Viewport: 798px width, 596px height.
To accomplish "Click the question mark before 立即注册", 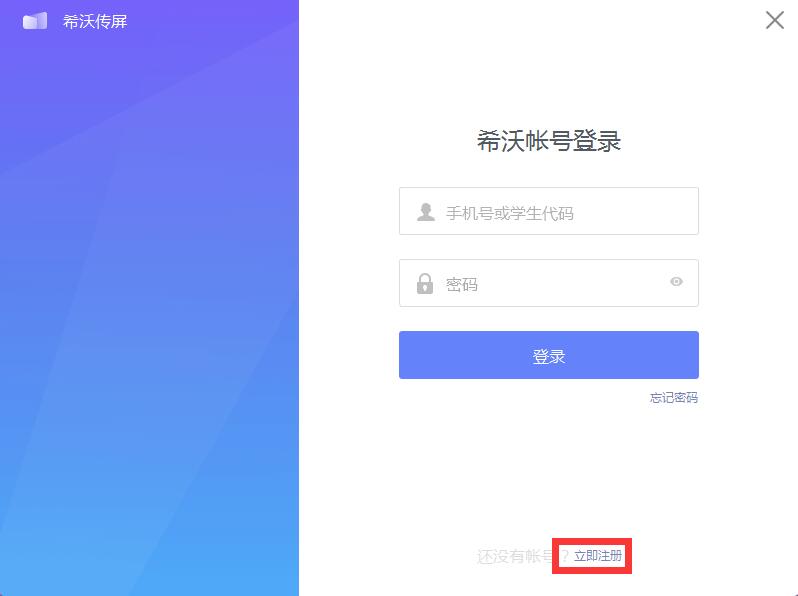I will [564, 556].
